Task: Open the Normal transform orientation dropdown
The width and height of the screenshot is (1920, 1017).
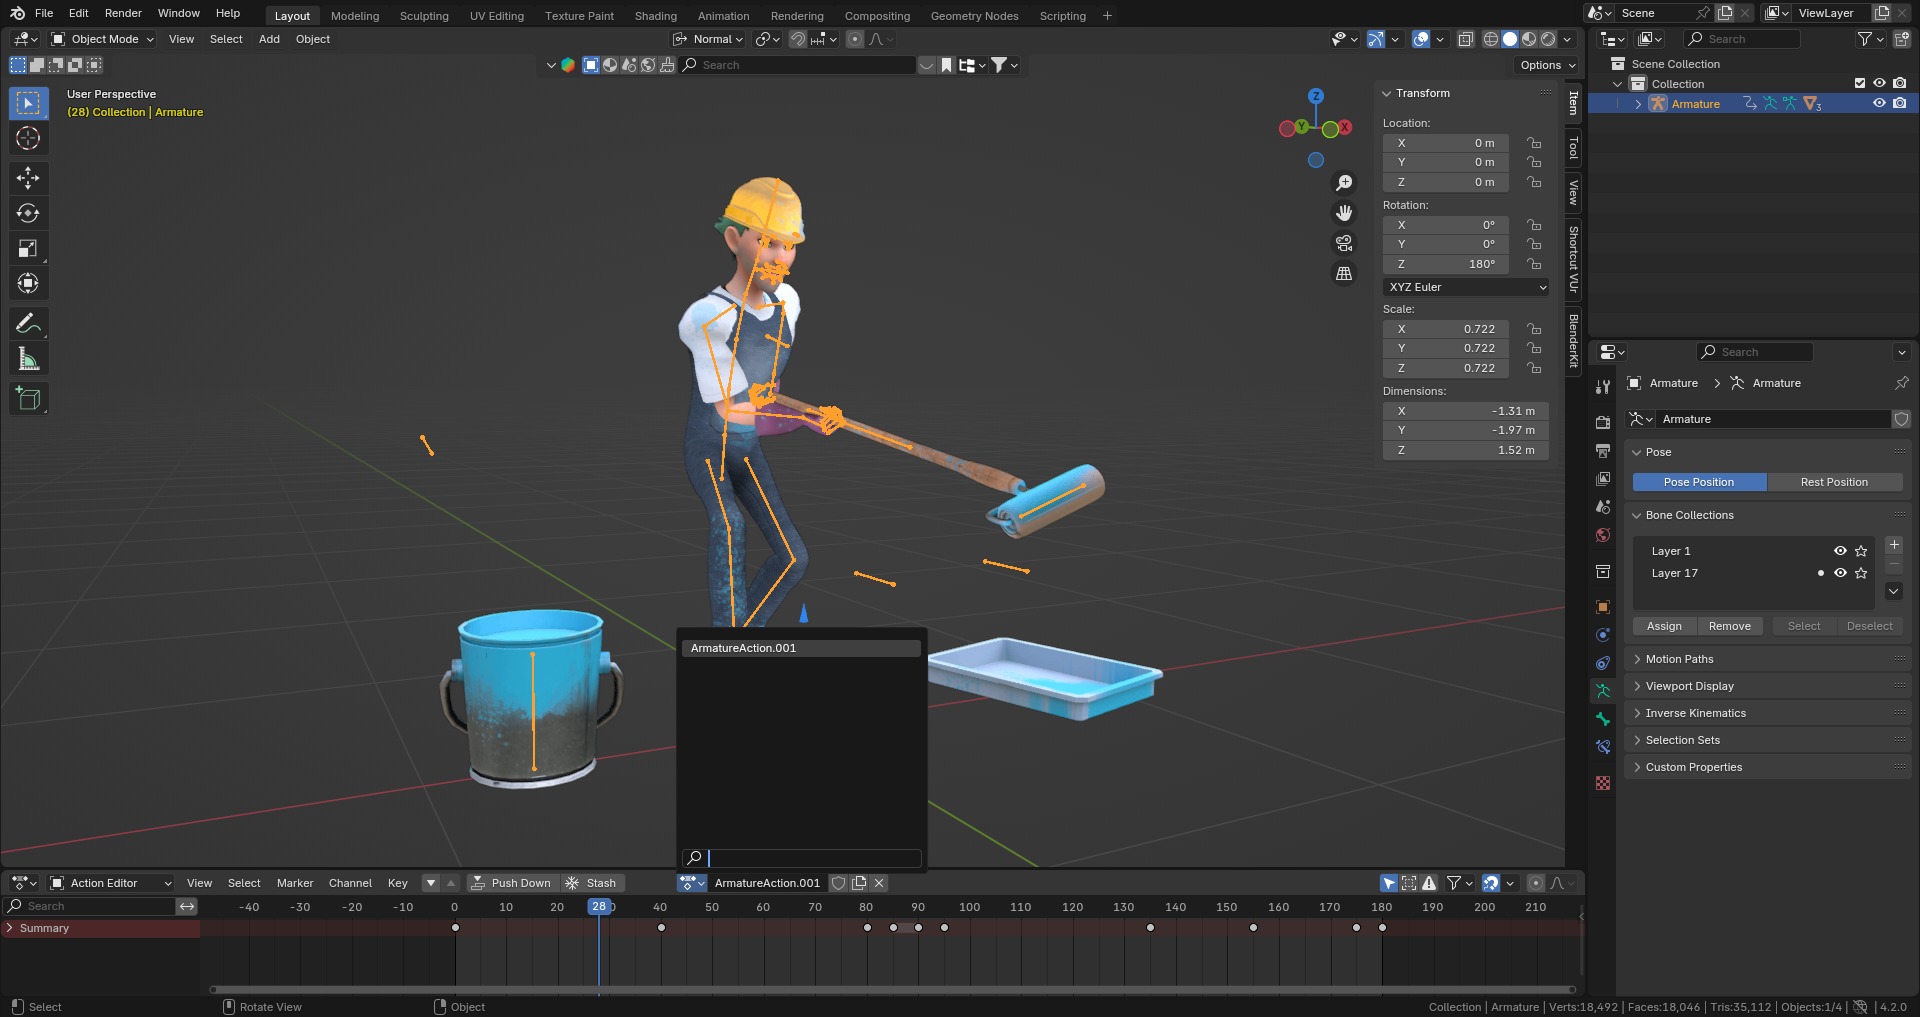Action: click(708, 39)
